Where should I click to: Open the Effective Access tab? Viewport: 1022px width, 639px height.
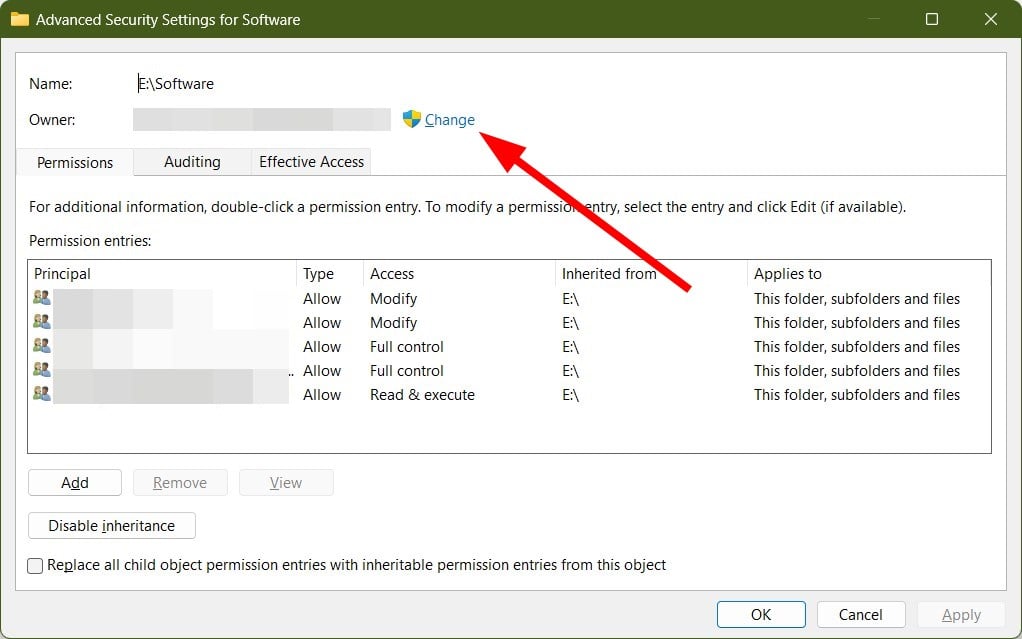pos(312,162)
